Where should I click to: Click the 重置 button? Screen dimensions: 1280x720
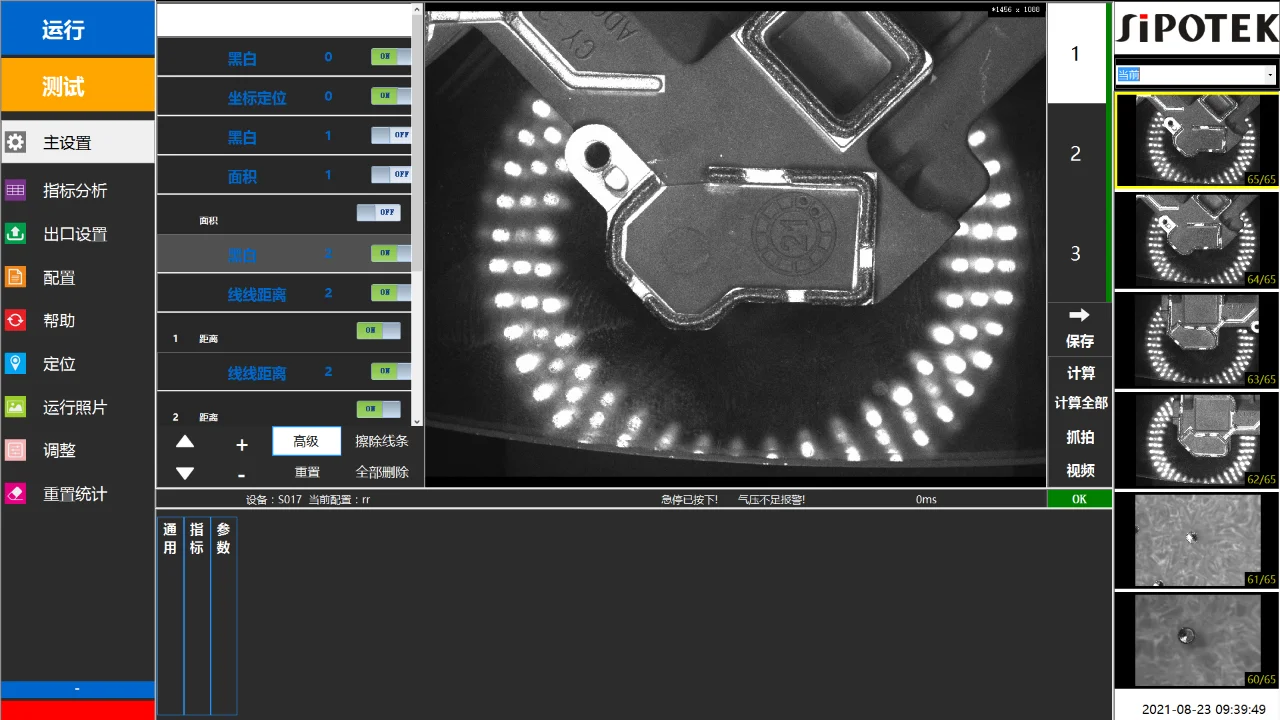(307, 472)
